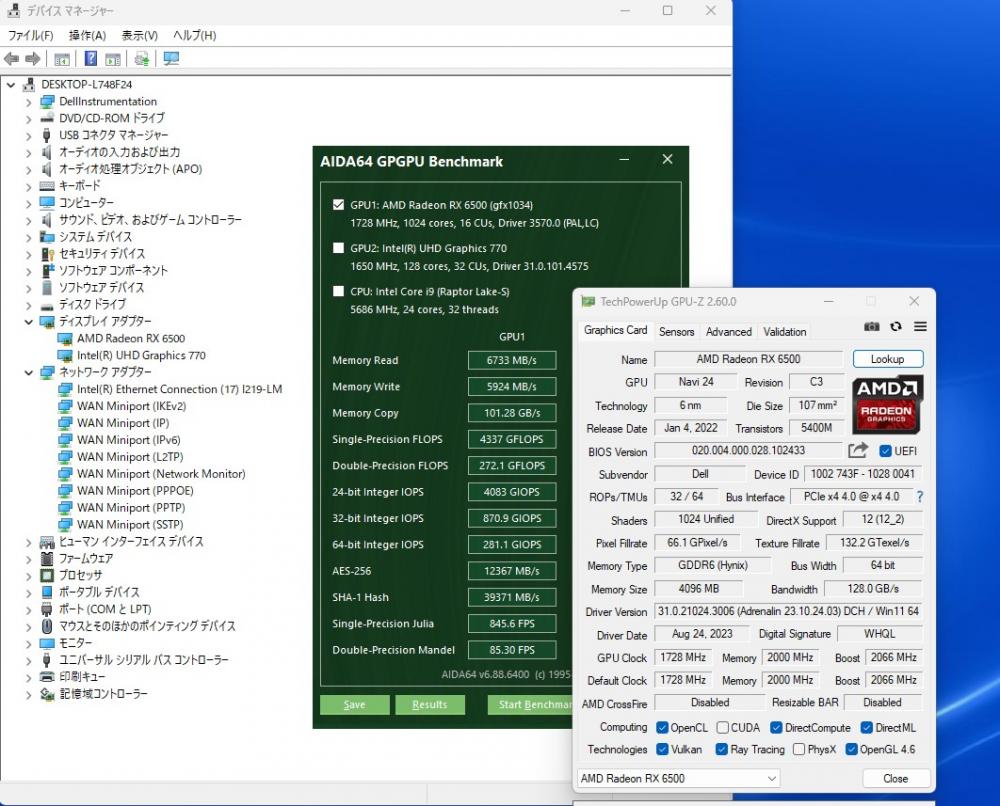The height and width of the screenshot is (806, 1000).
Task: Click the BIOS Version field in GPU-Z
Action: click(748, 451)
